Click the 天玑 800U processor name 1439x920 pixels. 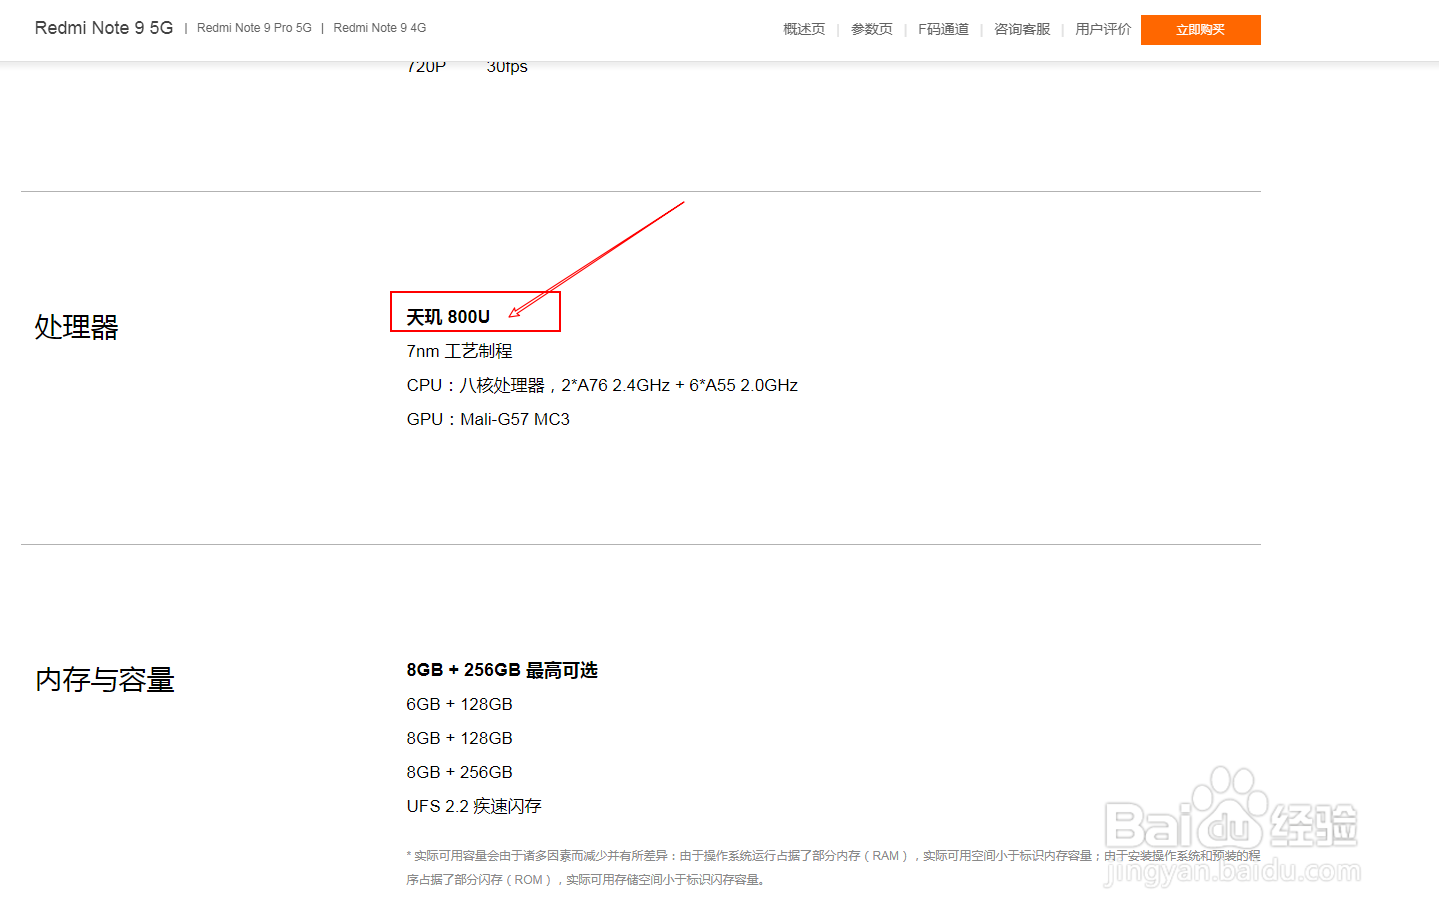448,317
